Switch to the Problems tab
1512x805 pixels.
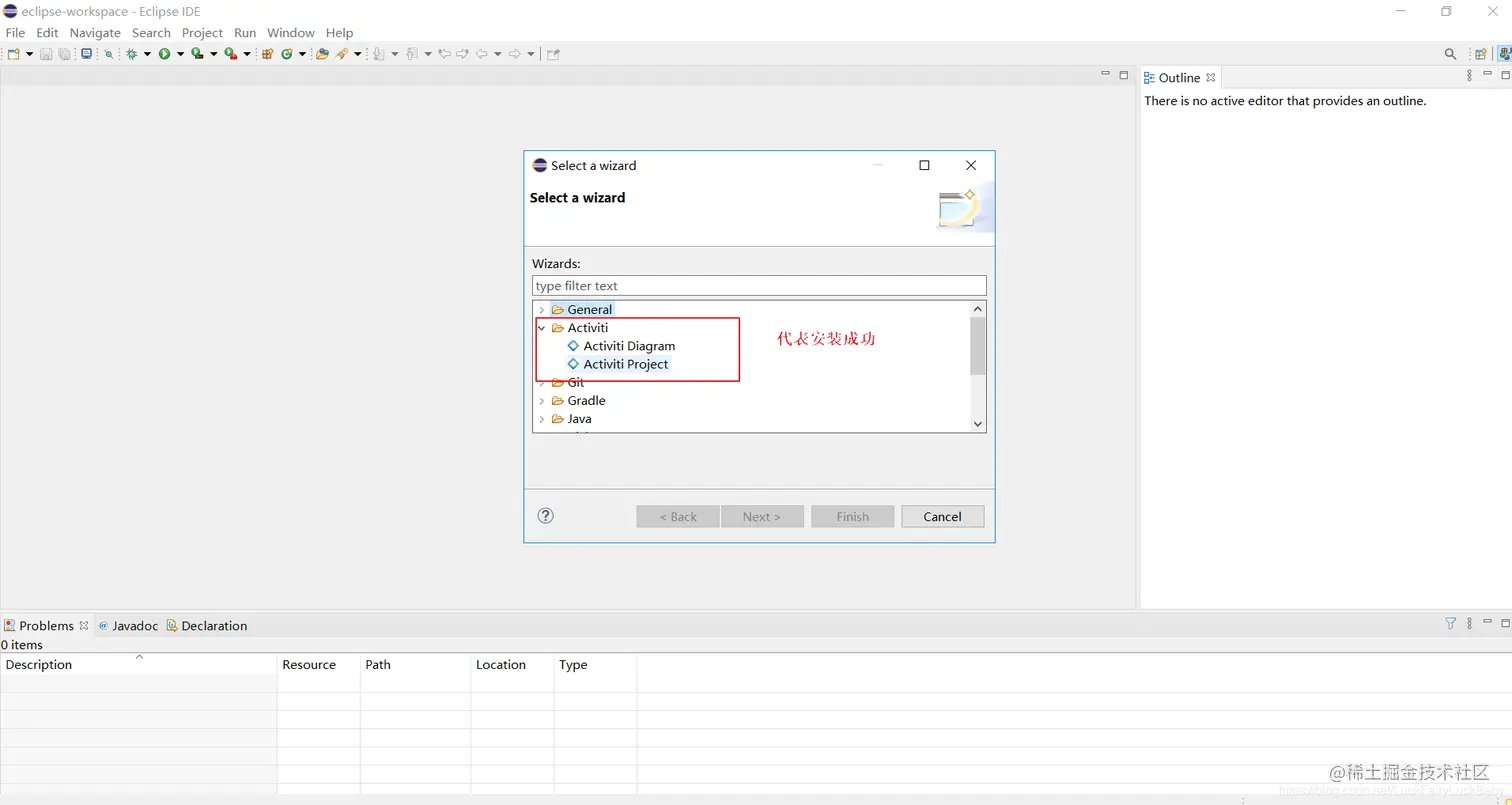pos(46,626)
